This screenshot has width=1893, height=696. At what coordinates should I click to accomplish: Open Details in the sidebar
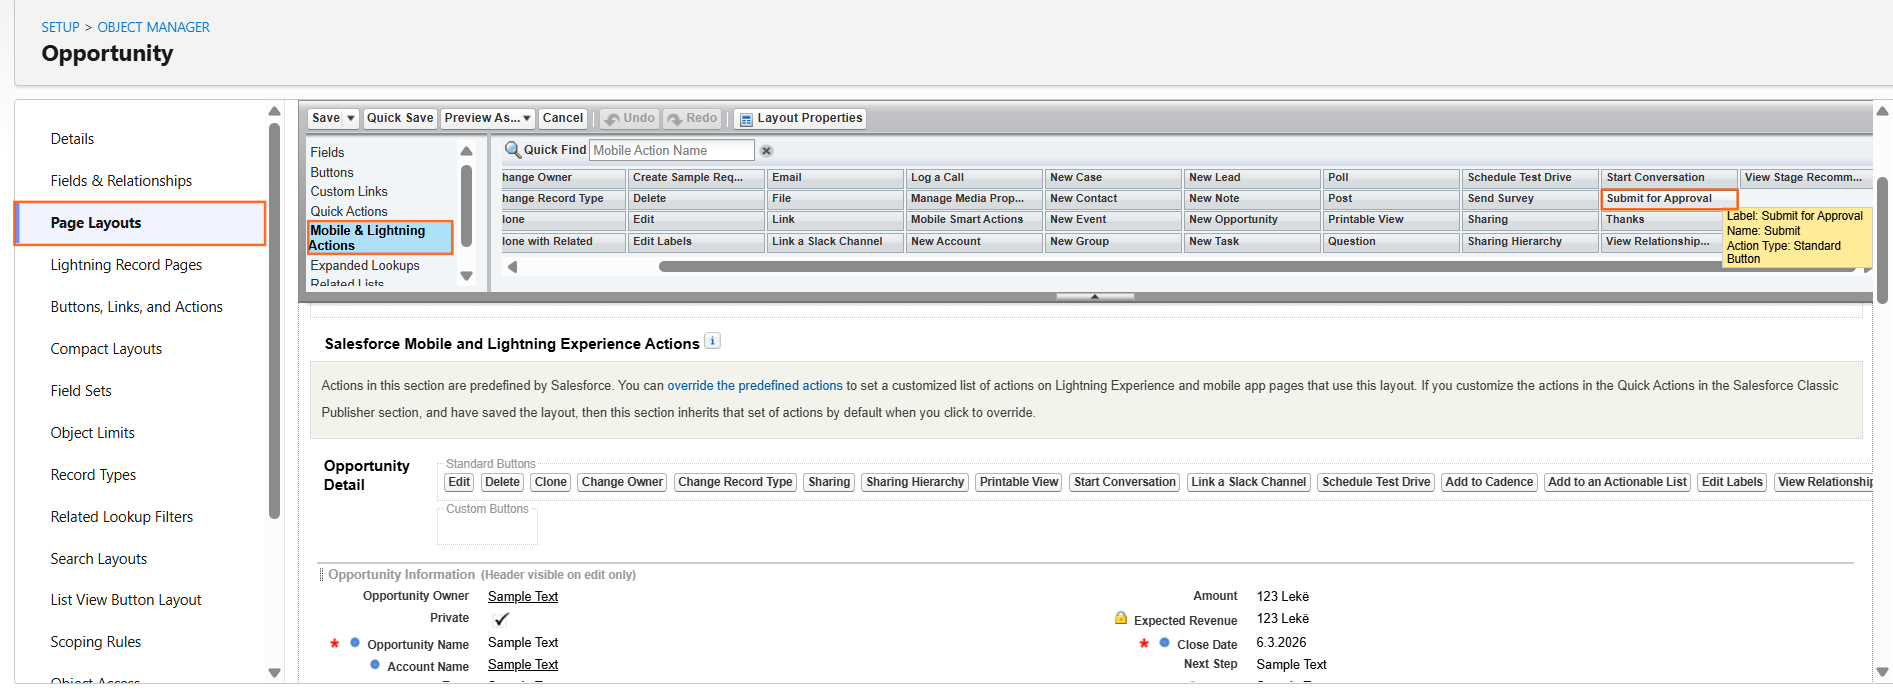[72, 139]
